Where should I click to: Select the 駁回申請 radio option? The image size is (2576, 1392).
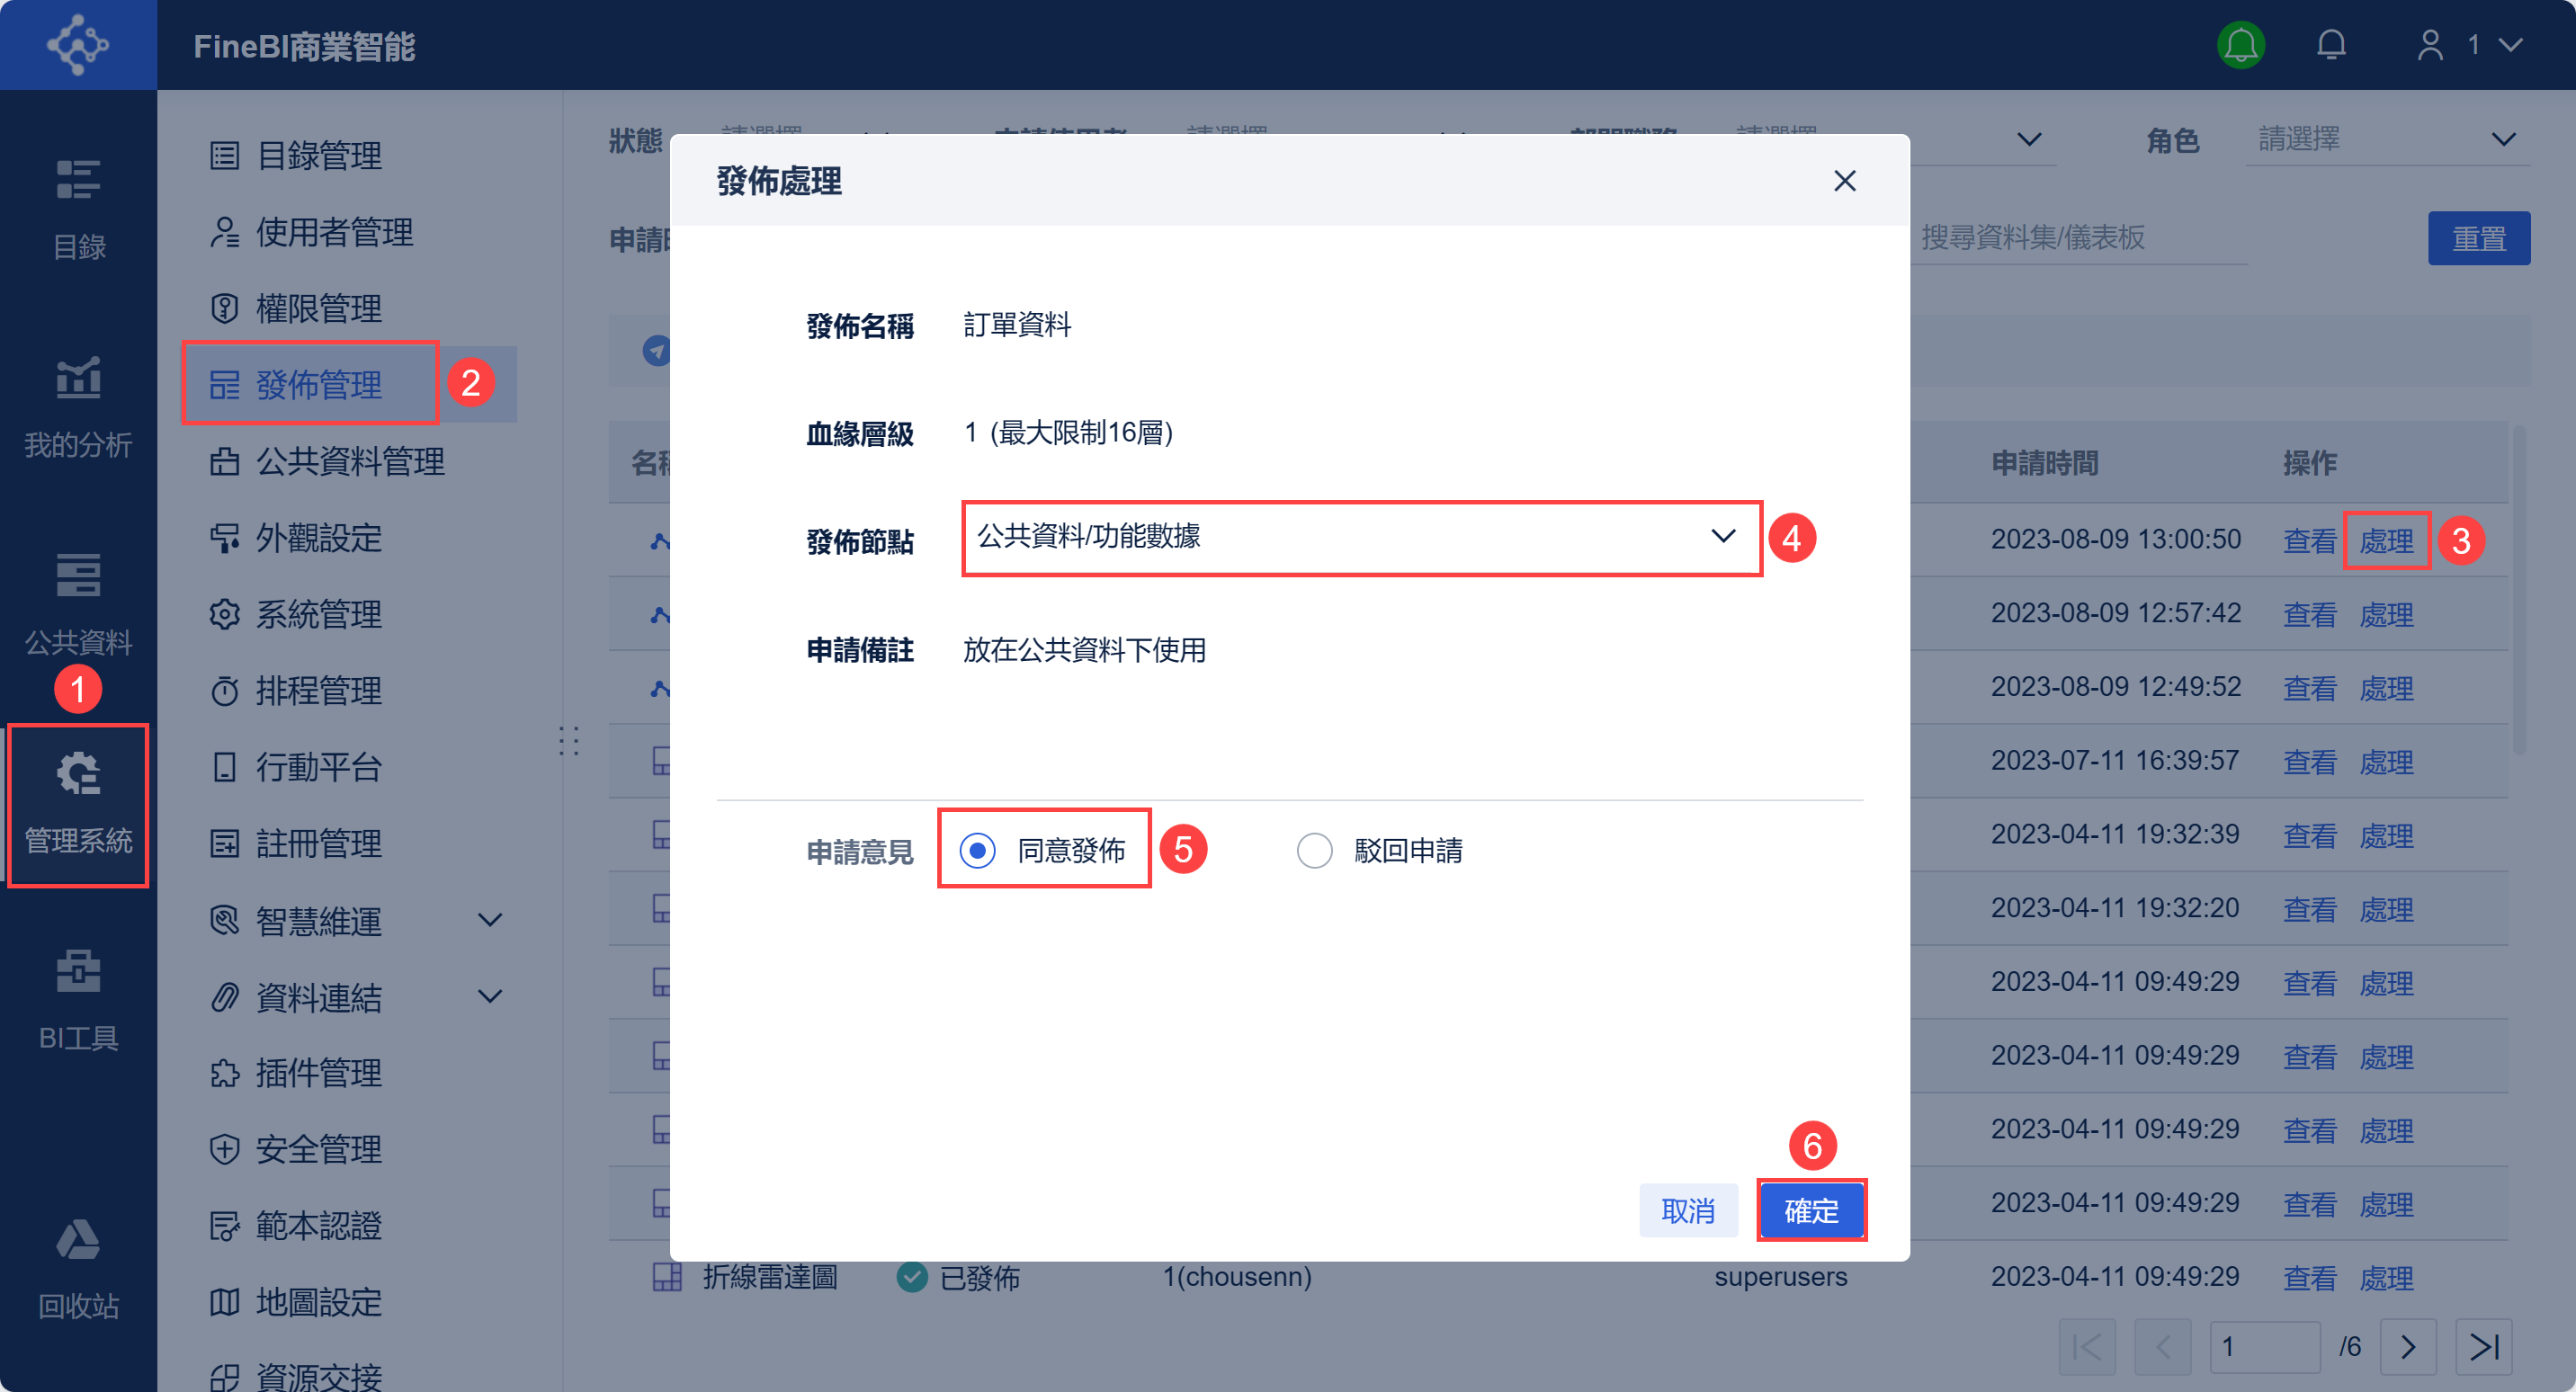tap(1314, 851)
